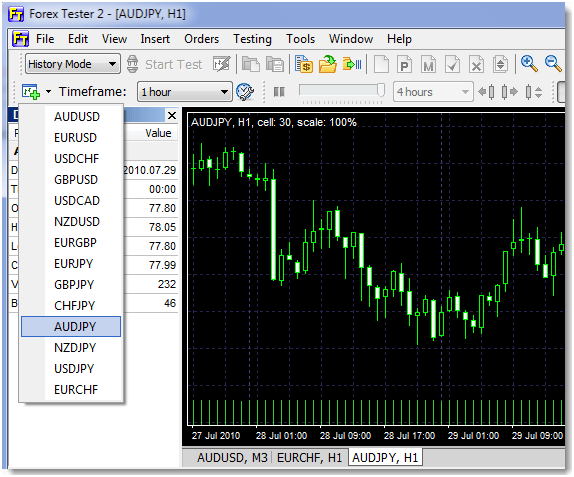Open the Timeframe 1 hour dropdown
The height and width of the screenshot is (477, 574).
(x=184, y=92)
